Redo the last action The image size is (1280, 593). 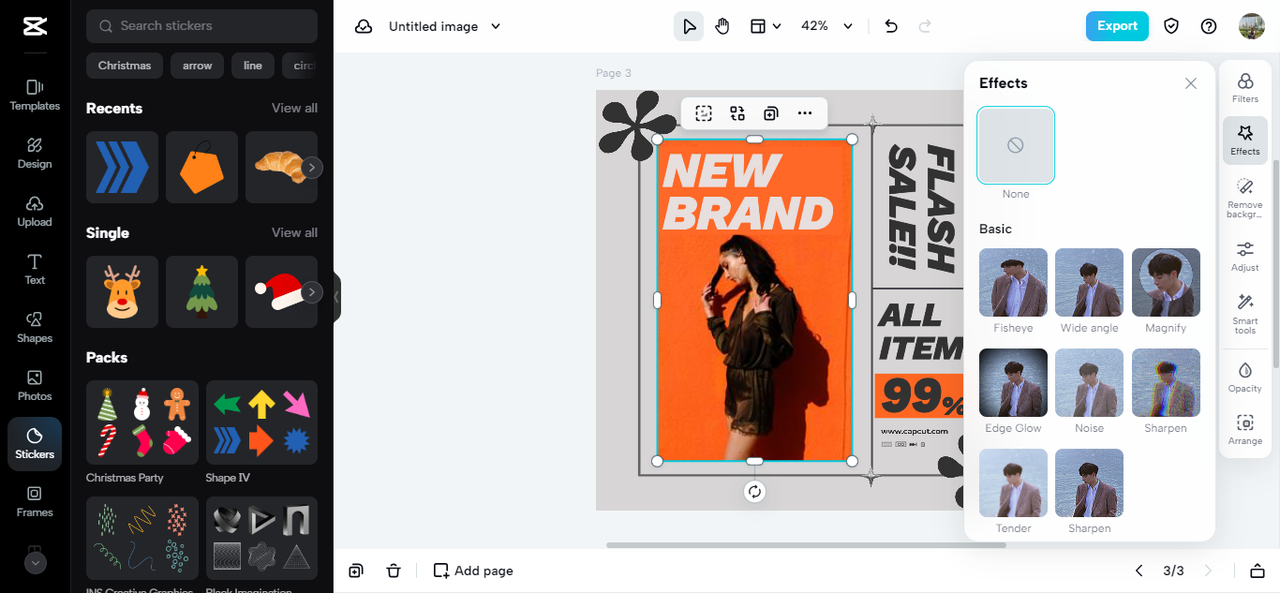(925, 27)
